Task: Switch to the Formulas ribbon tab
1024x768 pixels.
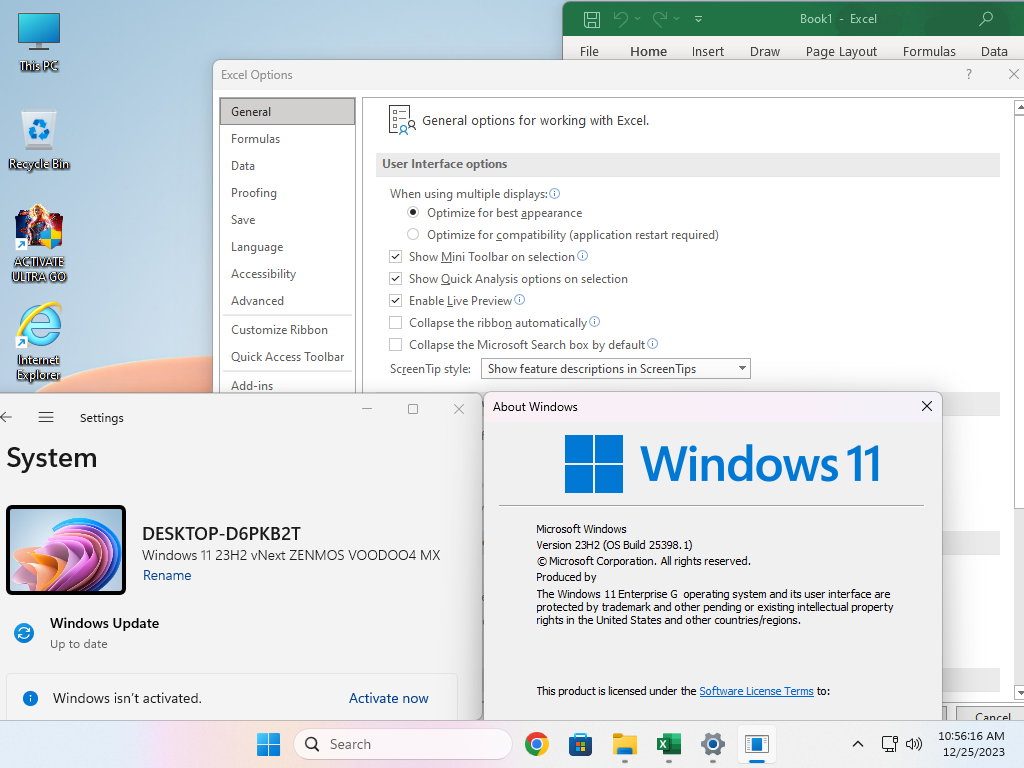Action: point(929,51)
